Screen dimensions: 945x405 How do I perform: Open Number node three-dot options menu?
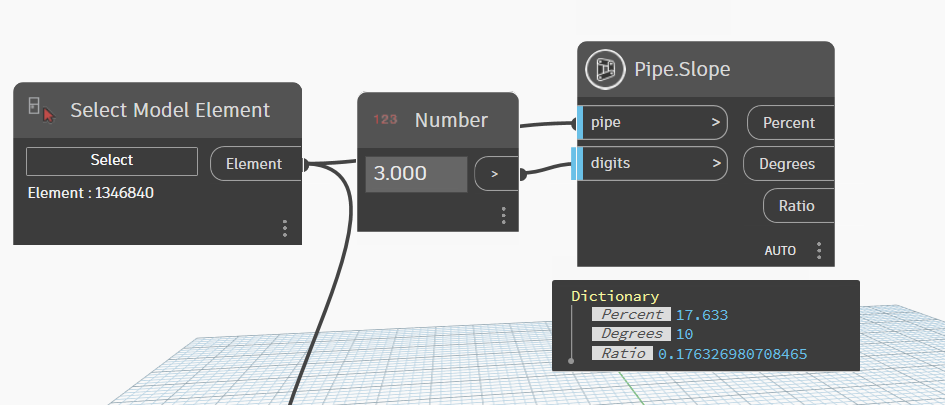(503, 215)
